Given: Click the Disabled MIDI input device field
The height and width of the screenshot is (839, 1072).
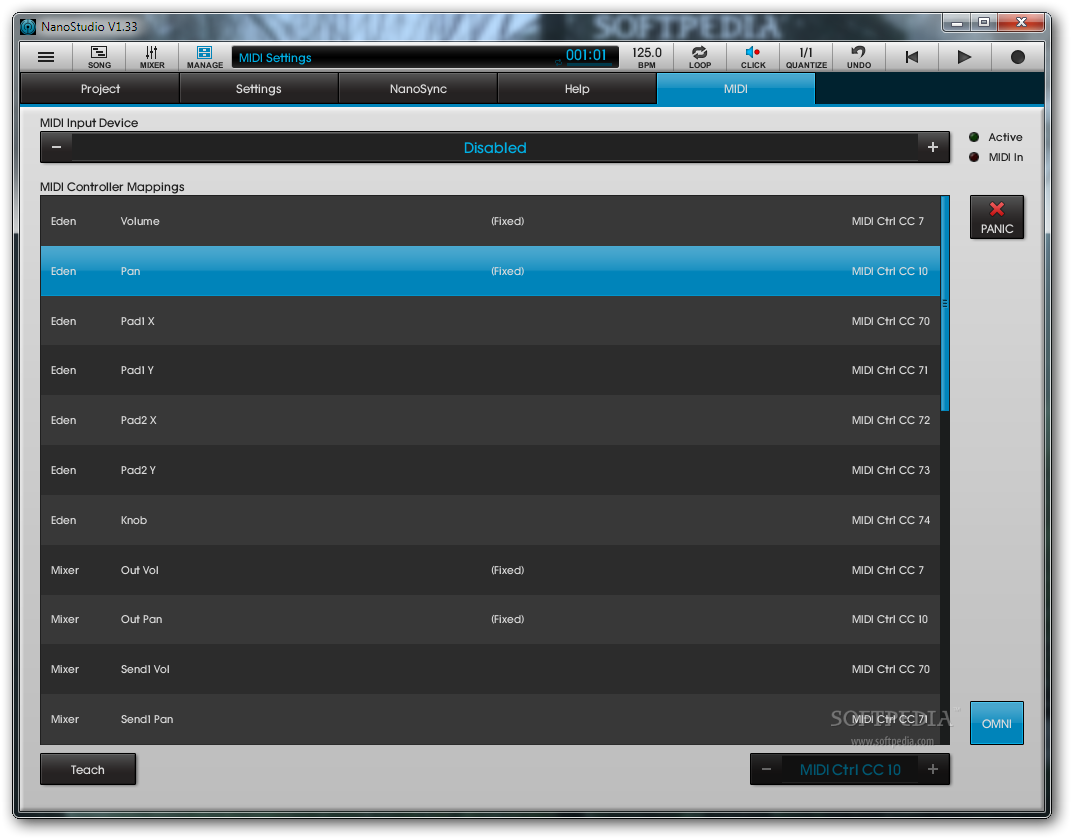Looking at the screenshot, I should pos(495,147).
